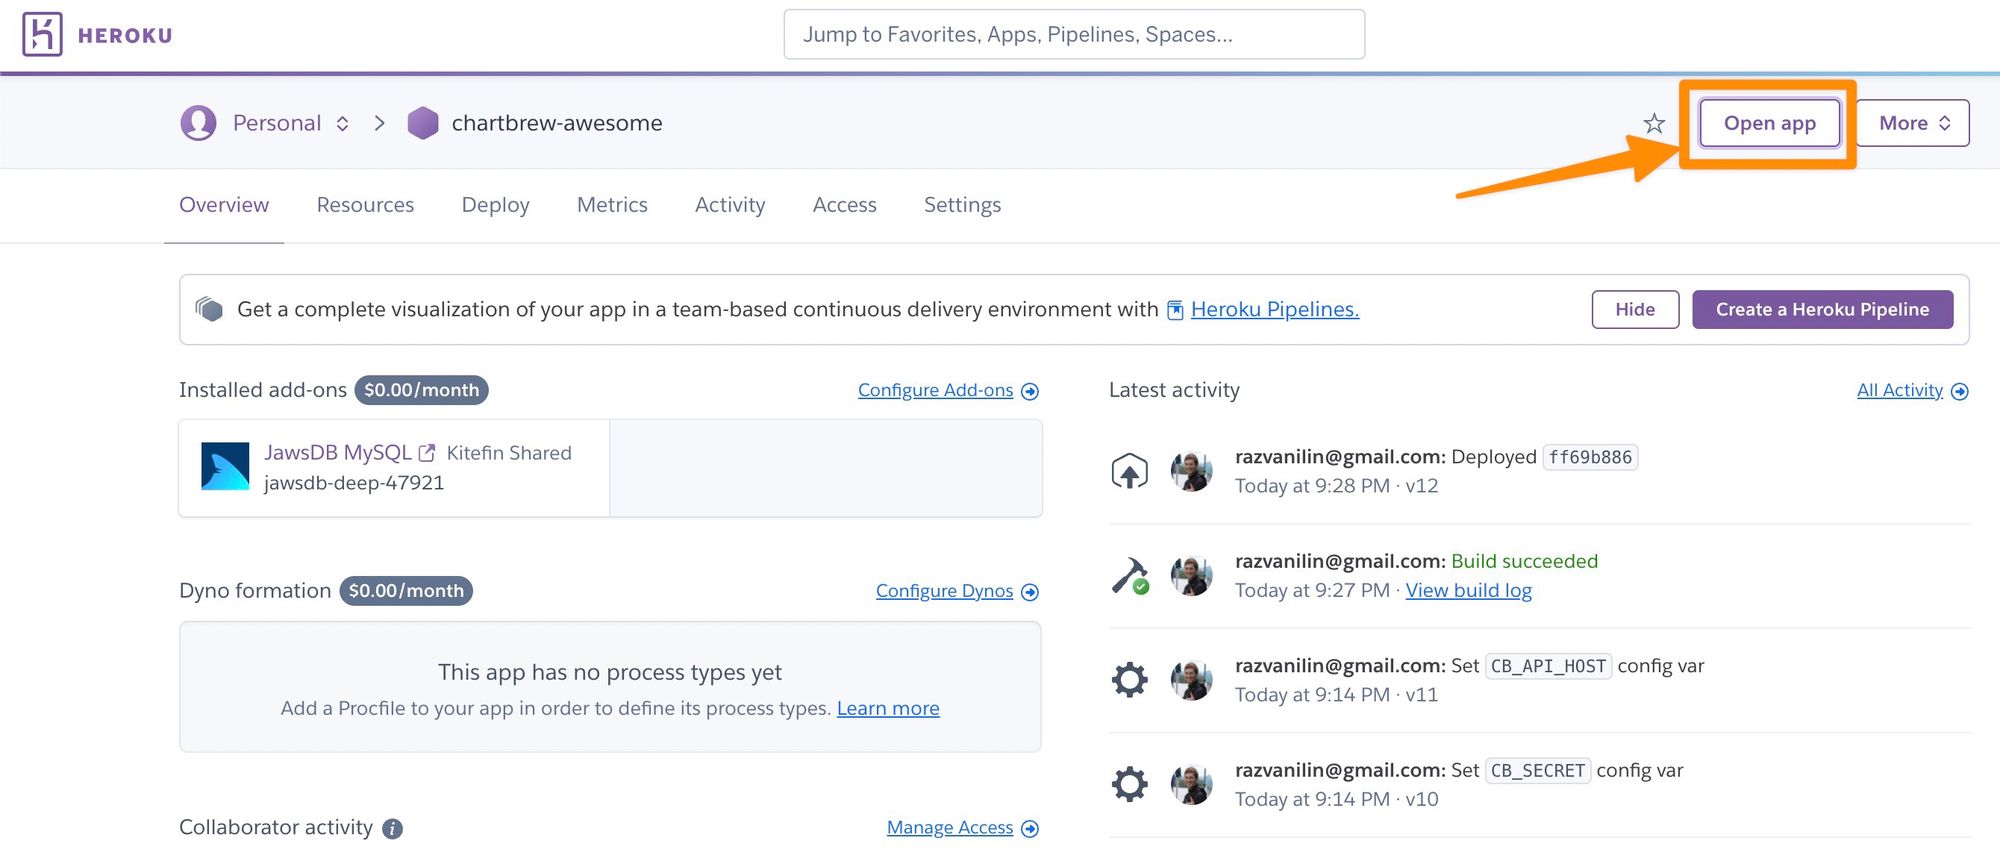Click the gear icon beside CB_API_HOST
2000x849 pixels.
point(1130,680)
